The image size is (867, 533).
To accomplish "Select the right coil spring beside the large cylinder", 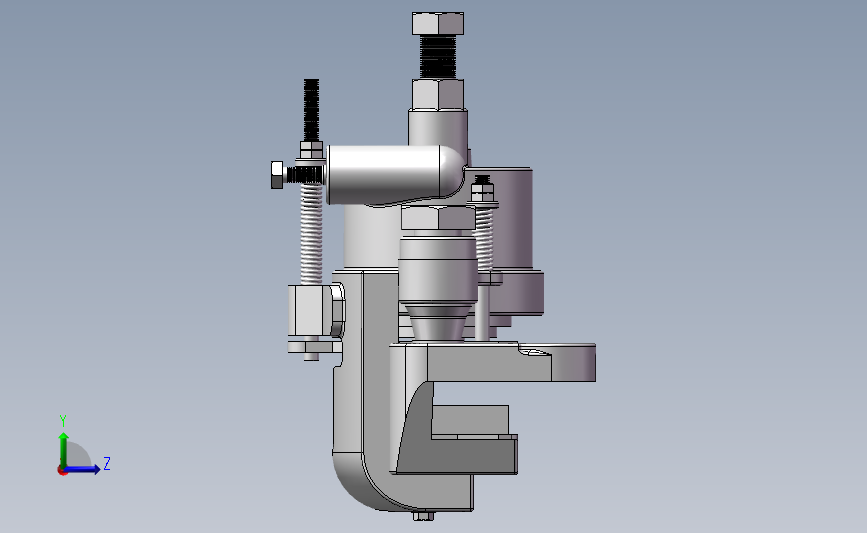I will pyautogui.click(x=484, y=239).
